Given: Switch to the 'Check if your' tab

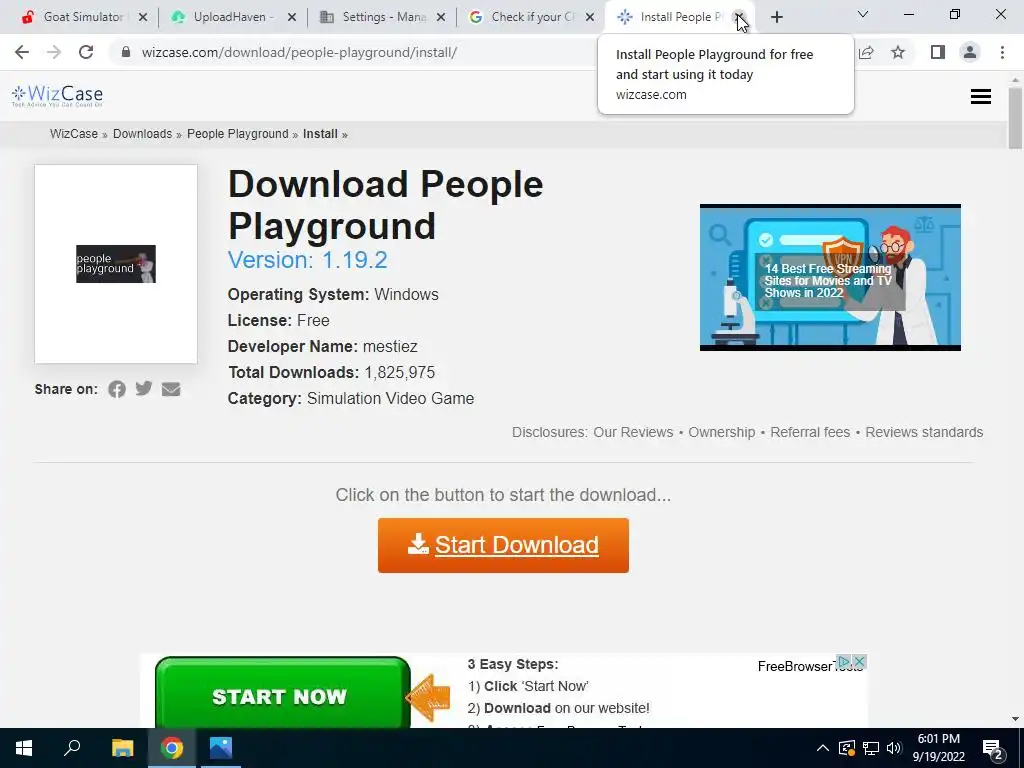Looking at the screenshot, I should [530, 17].
